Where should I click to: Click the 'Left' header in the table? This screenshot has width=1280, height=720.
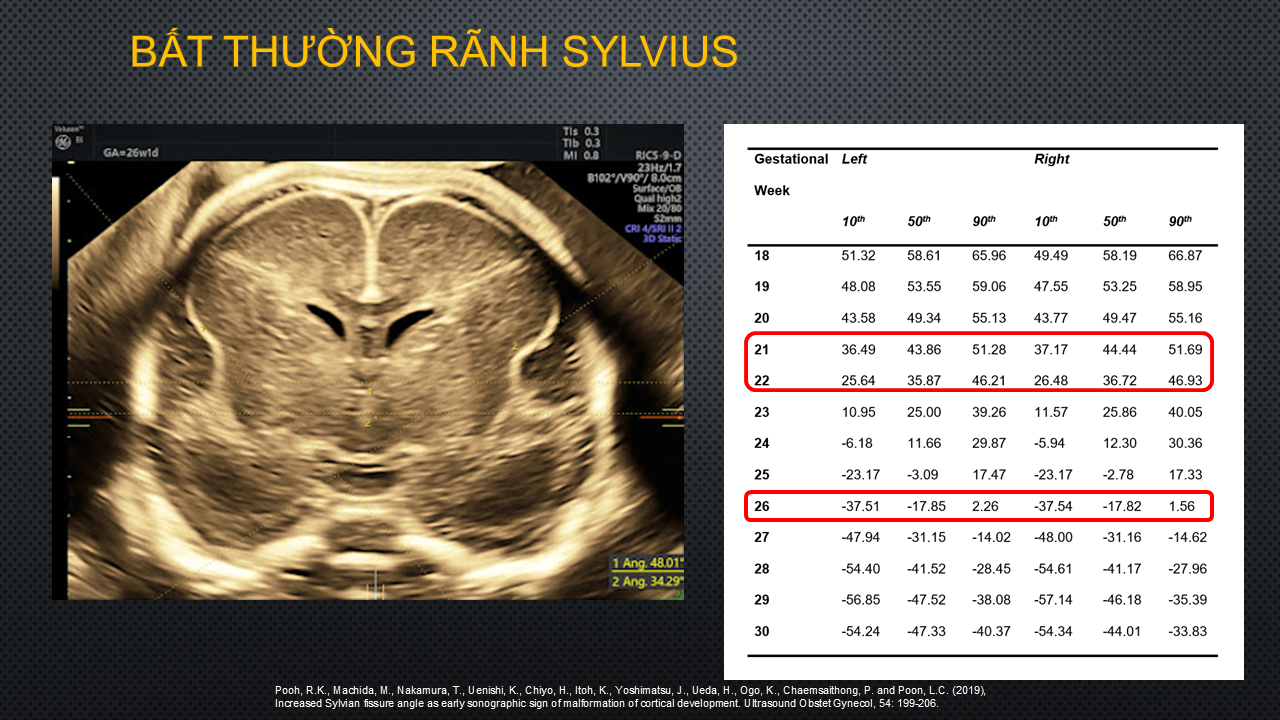pyautogui.click(x=854, y=159)
